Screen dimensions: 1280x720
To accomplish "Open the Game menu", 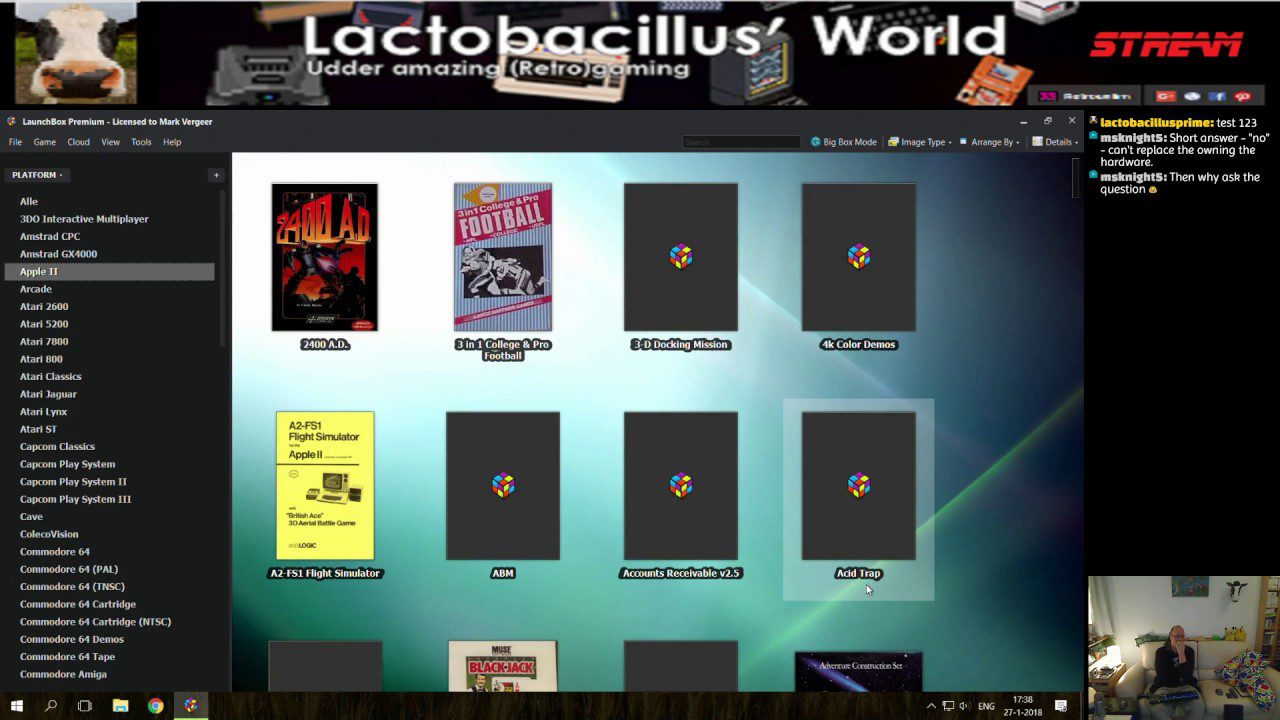I will [x=44, y=142].
